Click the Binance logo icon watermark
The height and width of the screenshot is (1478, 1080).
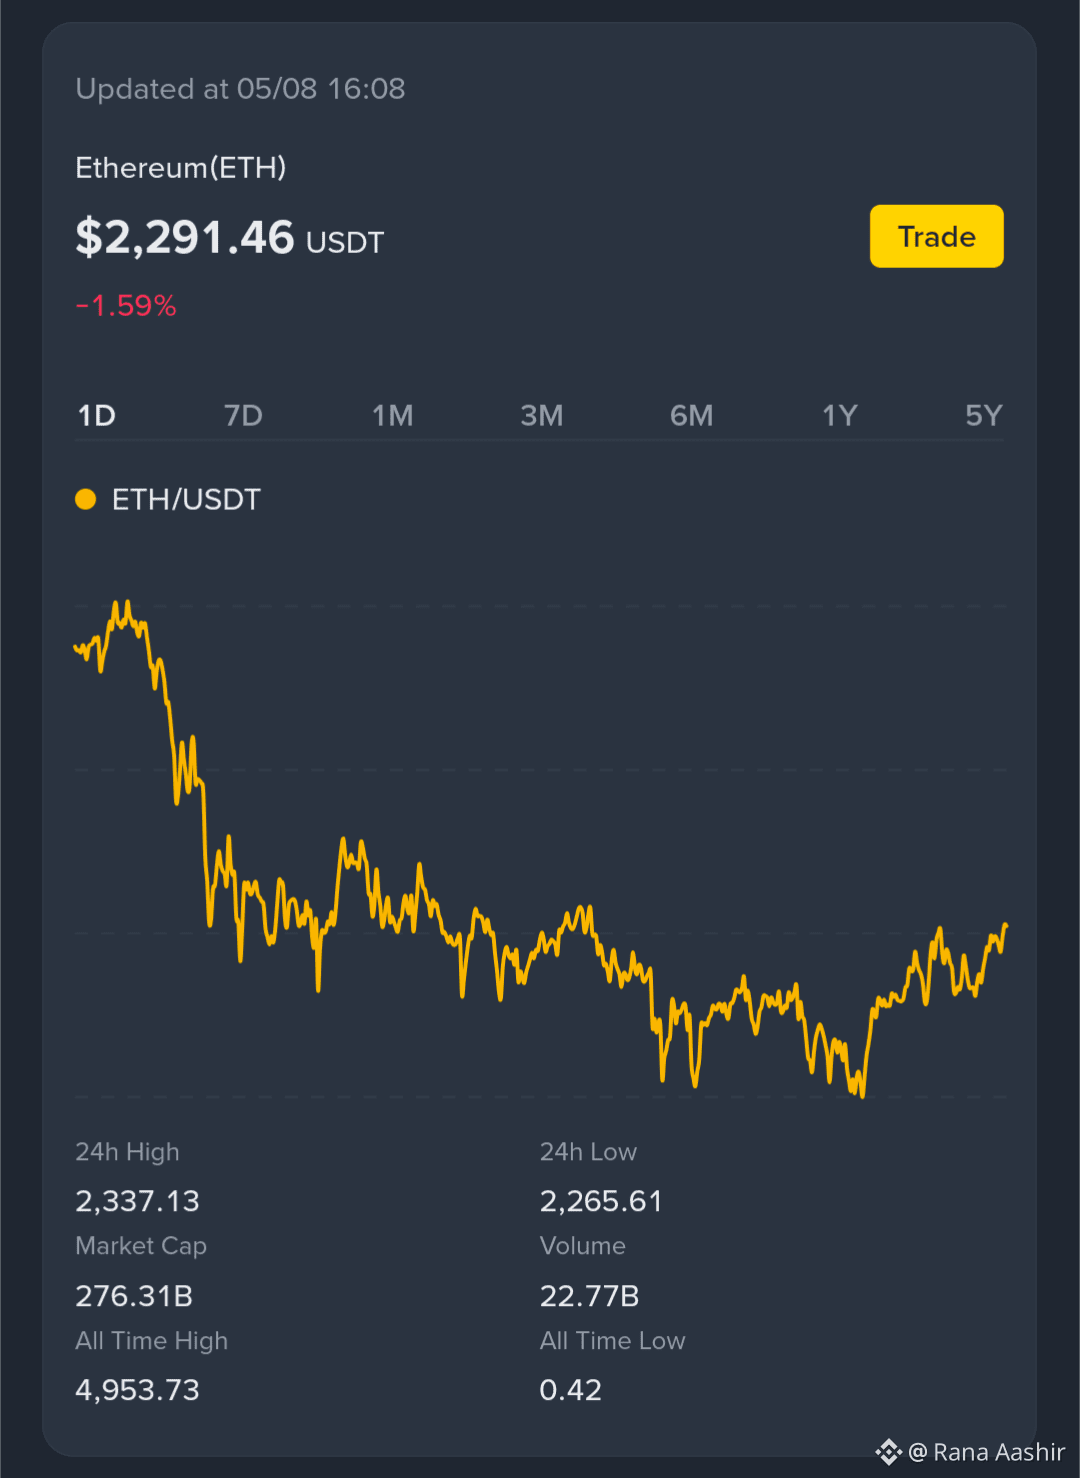pyautogui.click(x=888, y=1452)
